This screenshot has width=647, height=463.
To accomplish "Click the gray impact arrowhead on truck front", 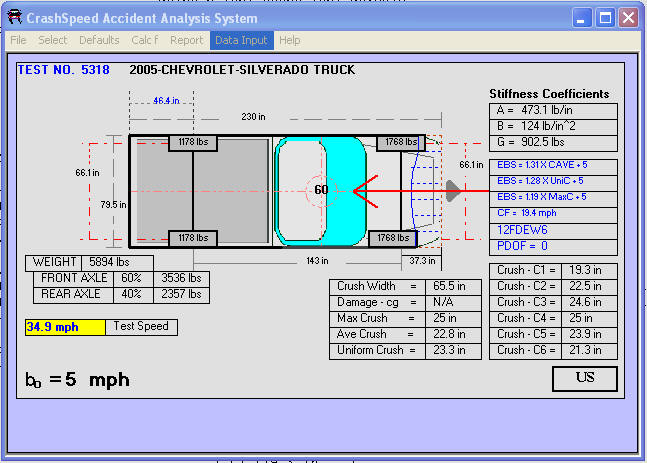I will (x=452, y=189).
